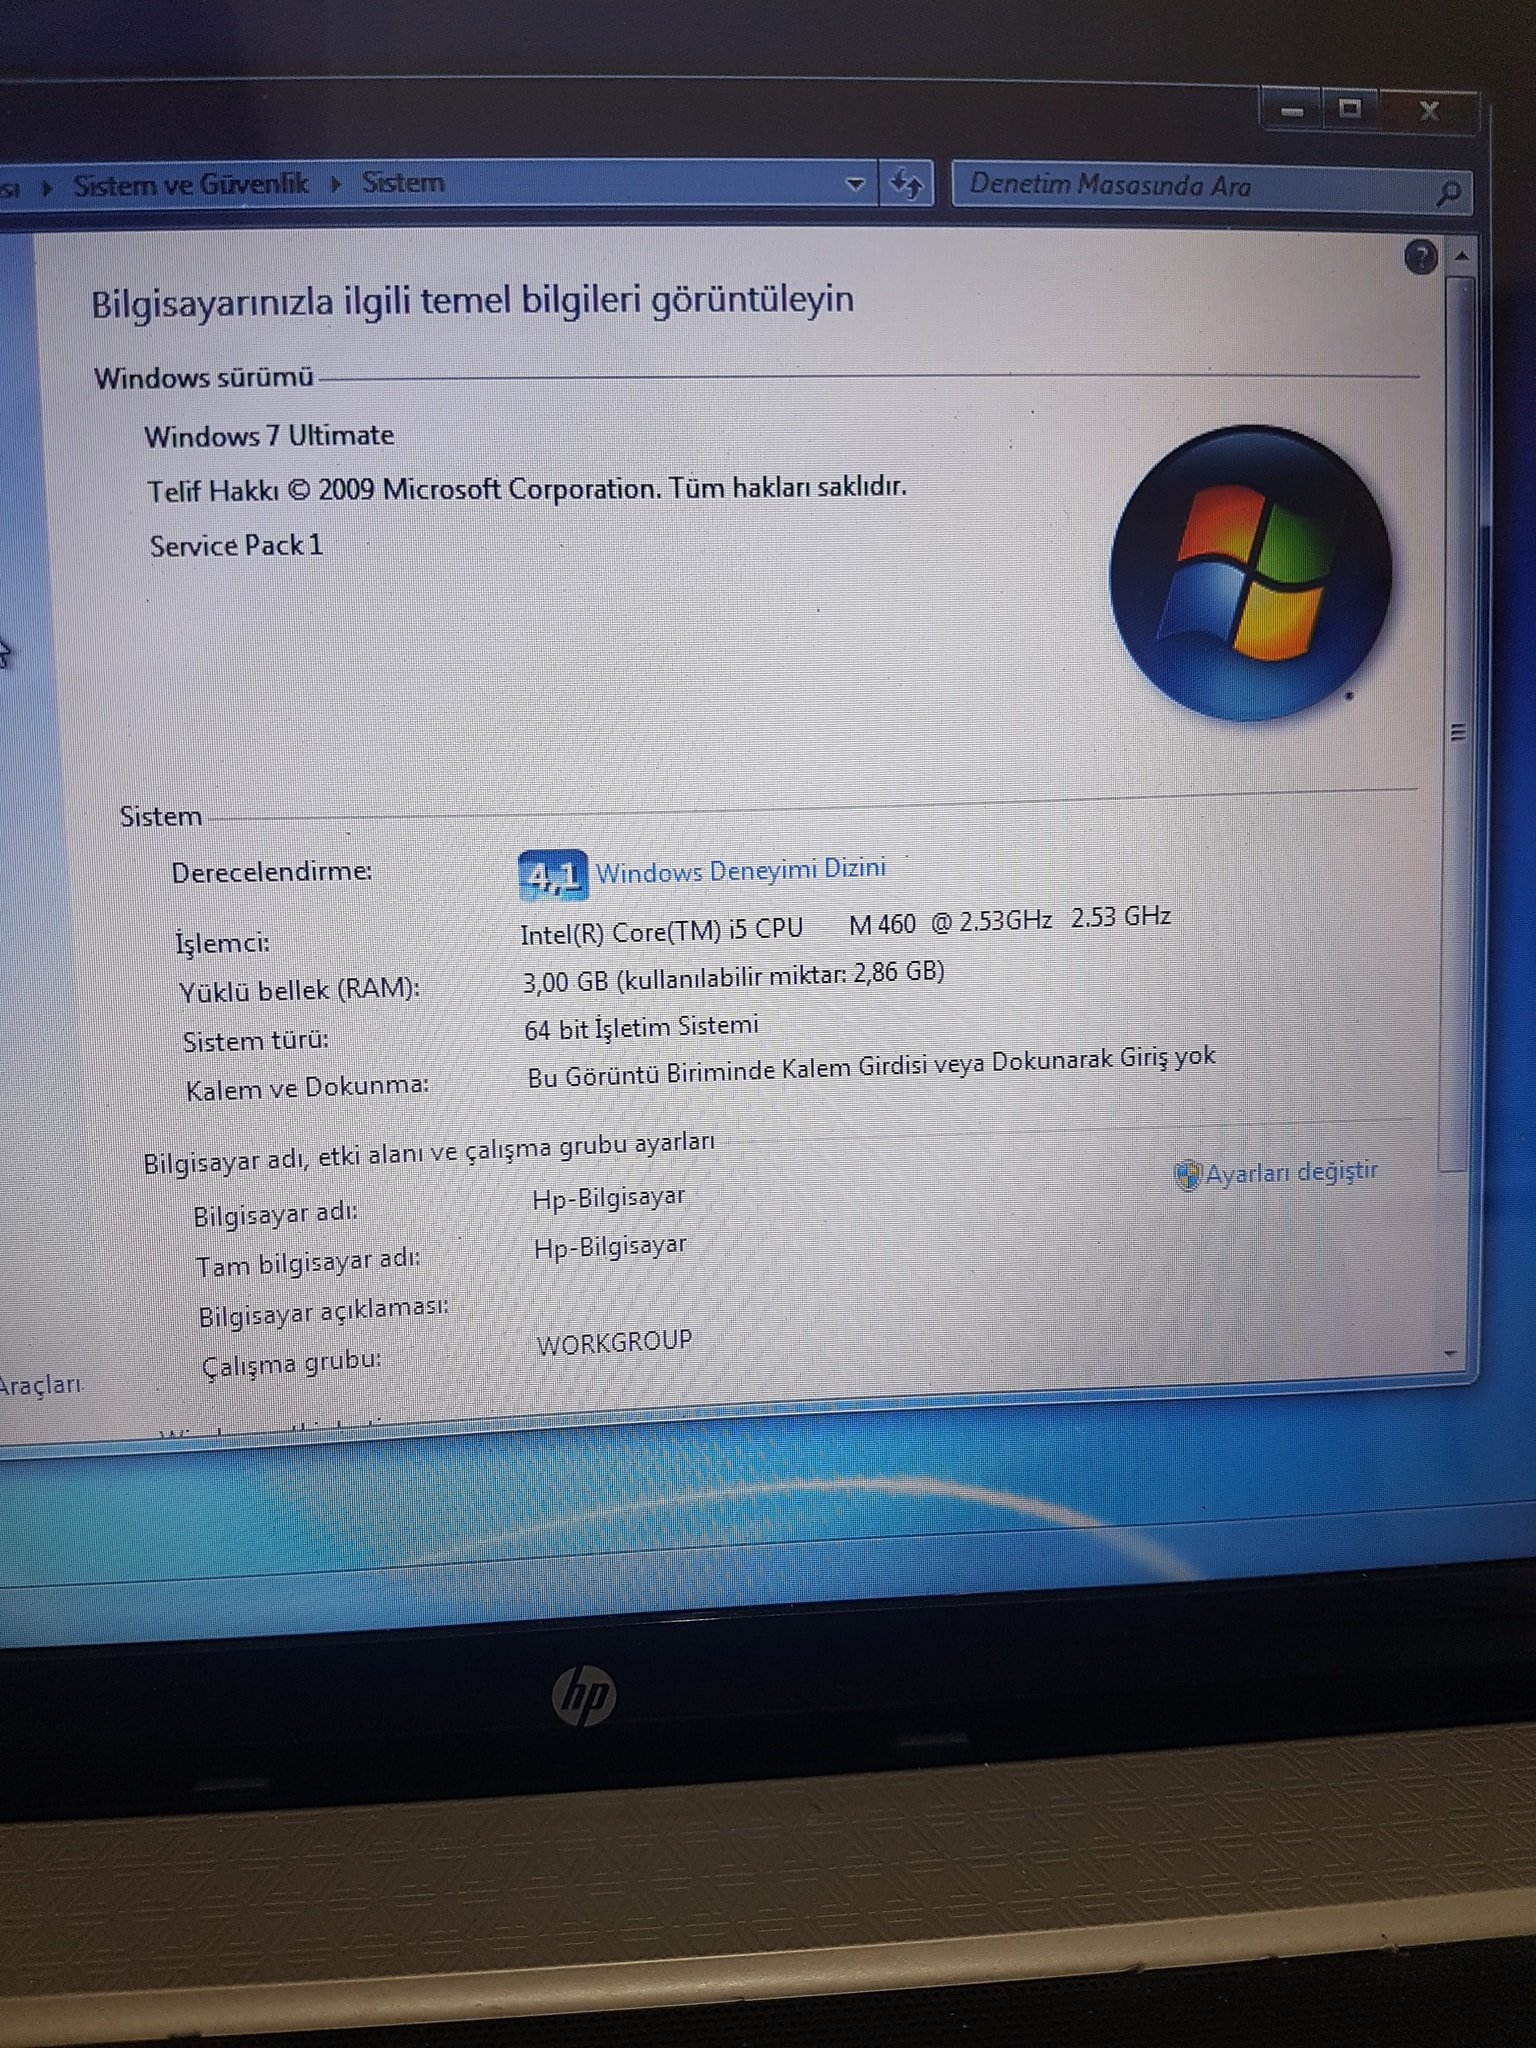Expand the arrow before Sistem ve Güvenlik
The height and width of the screenshot is (2048, 1536).
click(x=47, y=187)
